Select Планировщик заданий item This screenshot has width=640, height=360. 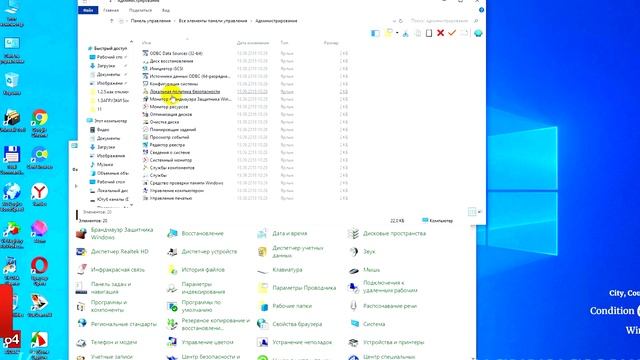point(173,129)
